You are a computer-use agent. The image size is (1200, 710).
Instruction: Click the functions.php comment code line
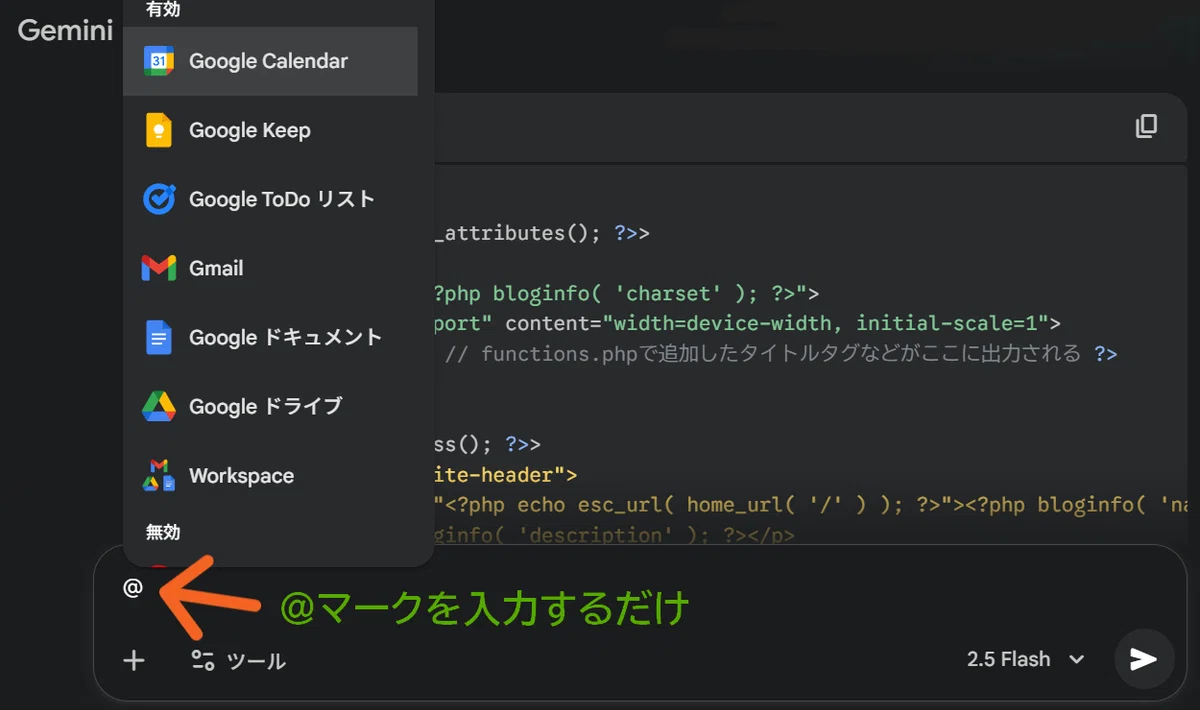point(781,353)
